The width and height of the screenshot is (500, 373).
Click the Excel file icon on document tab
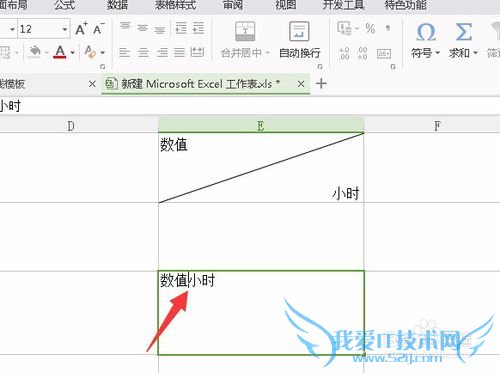[111, 84]
